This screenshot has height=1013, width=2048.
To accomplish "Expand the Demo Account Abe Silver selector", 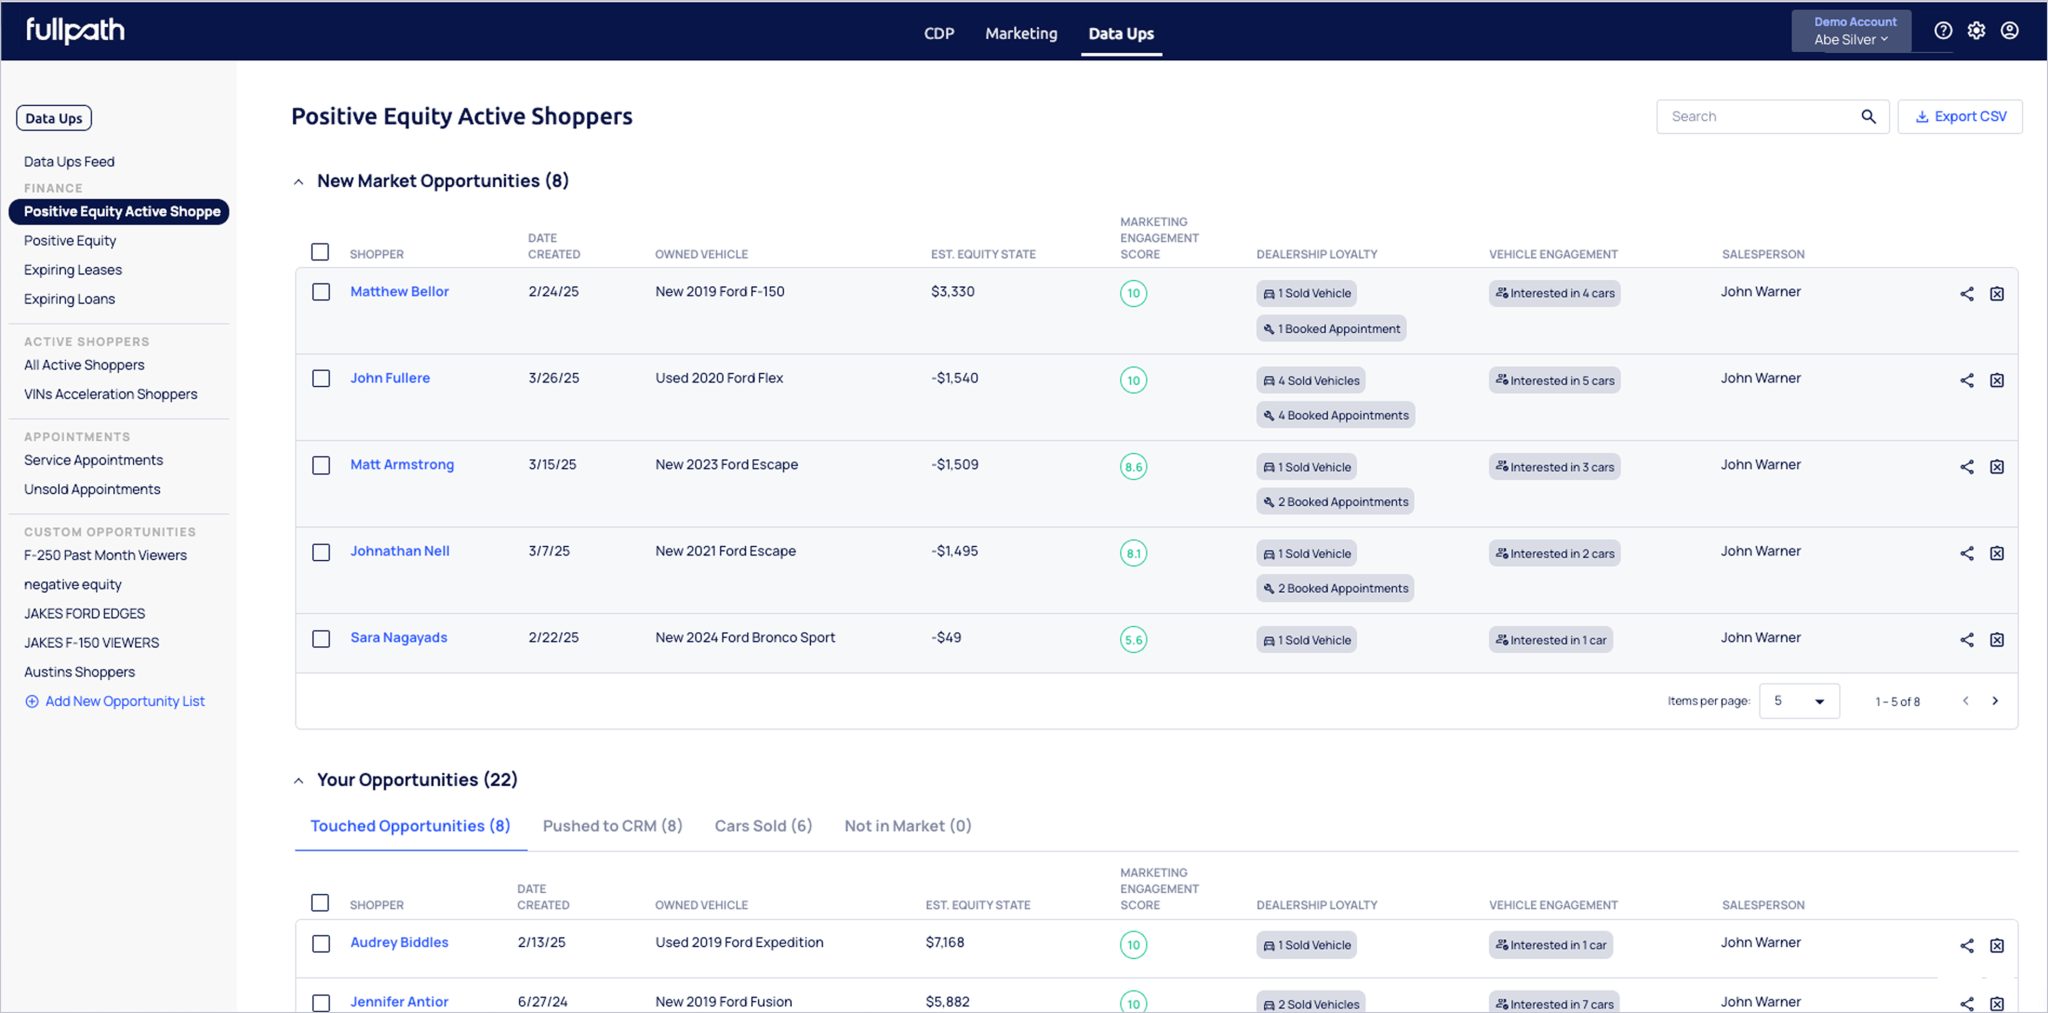I will click(1851, 31).
